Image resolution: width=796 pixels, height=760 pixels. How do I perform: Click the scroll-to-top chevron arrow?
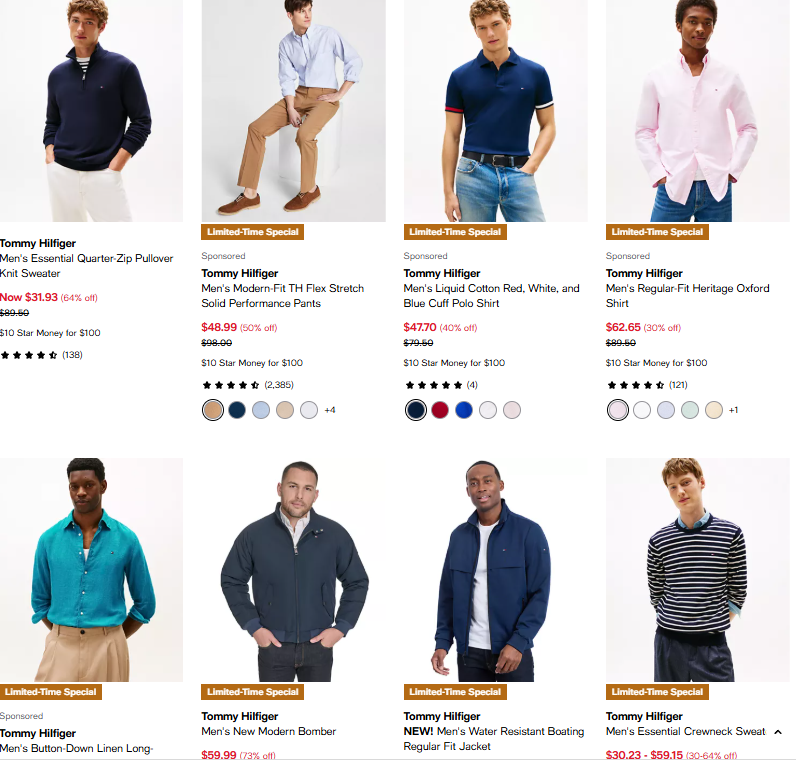(x=778, y=732)
